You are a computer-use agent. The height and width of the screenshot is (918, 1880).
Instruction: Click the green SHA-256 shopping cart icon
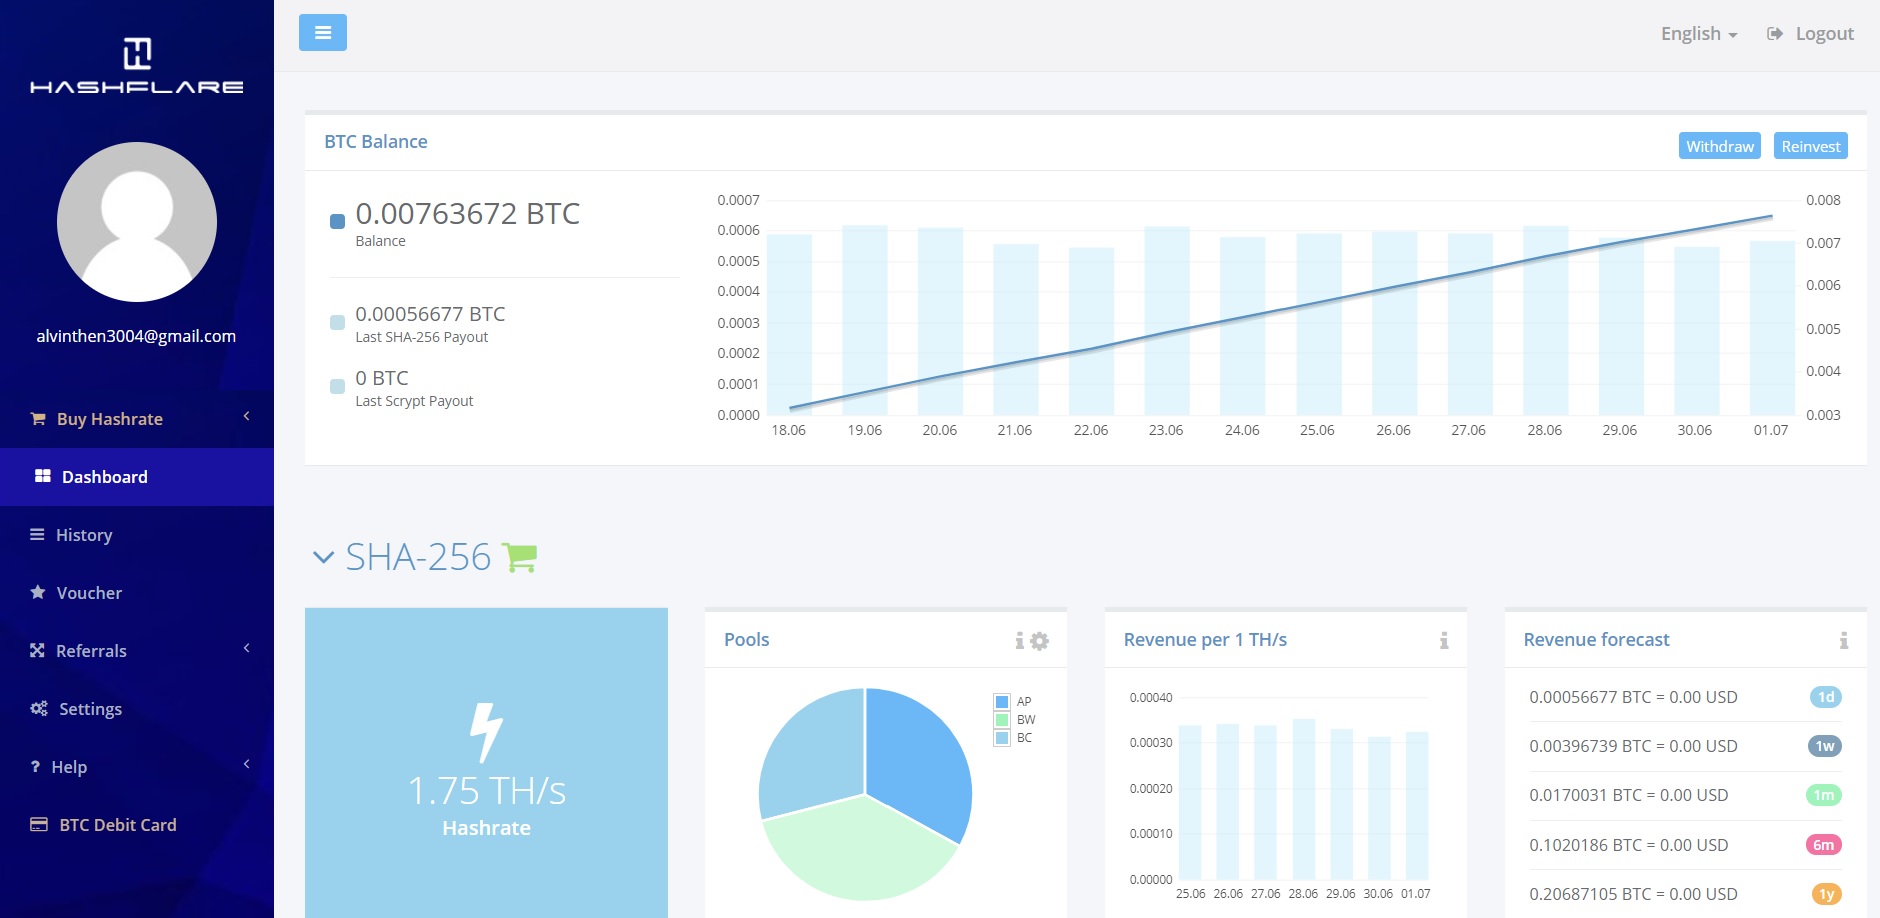tap(519, 557)
